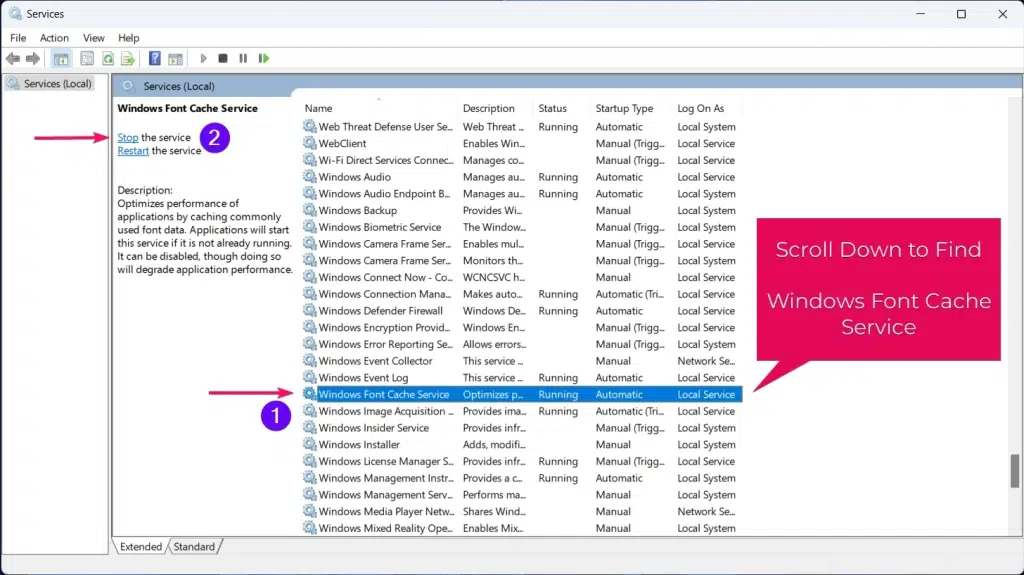The width and height of the screenshot is (1024, 575).
Task: Click the Restart the service link
Action: pyautogui.click(x=133, y=150)
